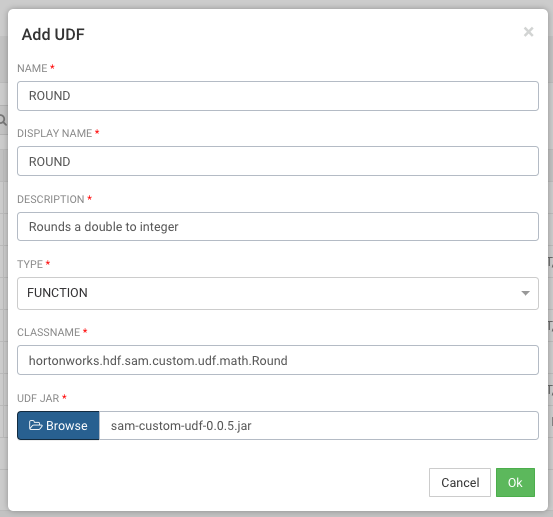Click the folder icon on Browse button
The height and width of the screenshot is (517, 553).
pos(35,425)
